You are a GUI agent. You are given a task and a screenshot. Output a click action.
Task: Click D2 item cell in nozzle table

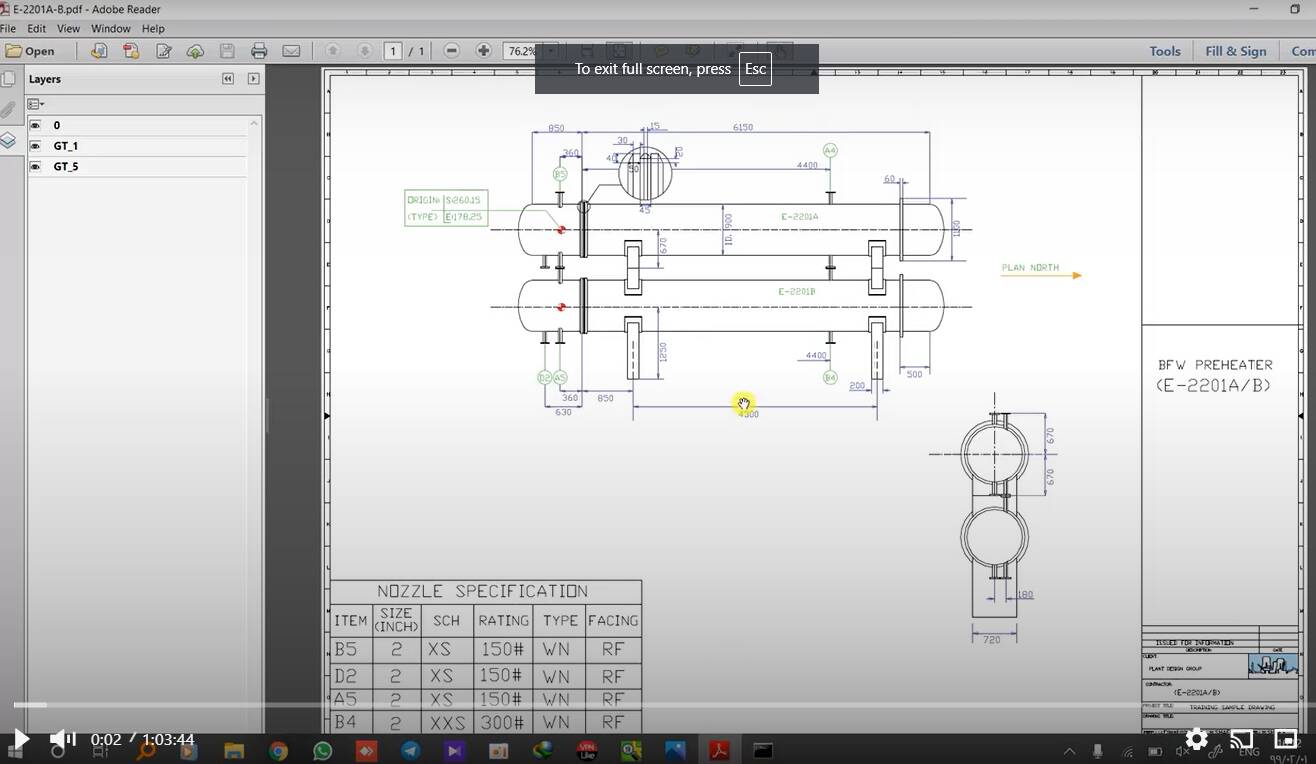(x=347, y=677)
